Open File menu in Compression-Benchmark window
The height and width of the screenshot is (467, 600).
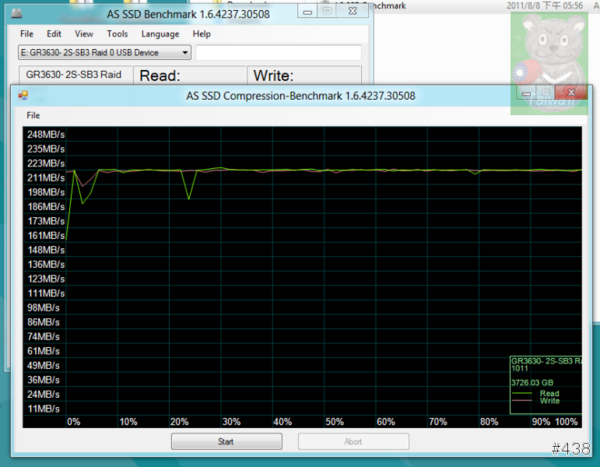[x=33, y=115]
